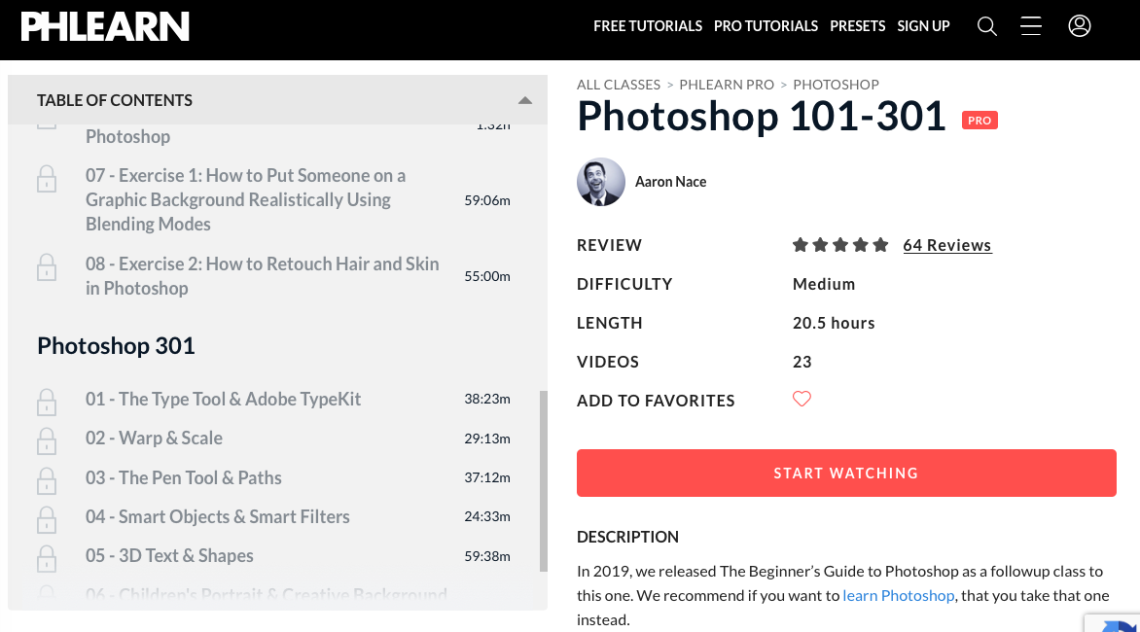The width and height of the screenshot is (1140, 632).
Task: Open the 64 Reviews link
Action: [947, 245]
